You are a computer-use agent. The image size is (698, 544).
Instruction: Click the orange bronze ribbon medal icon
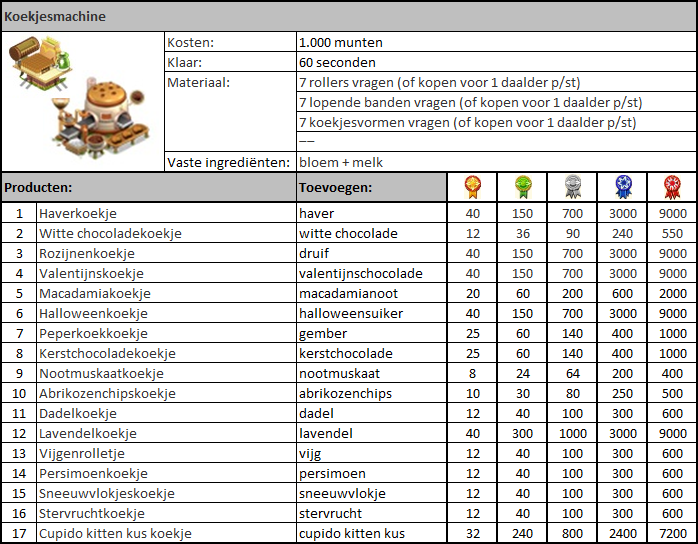pos(472,187)
